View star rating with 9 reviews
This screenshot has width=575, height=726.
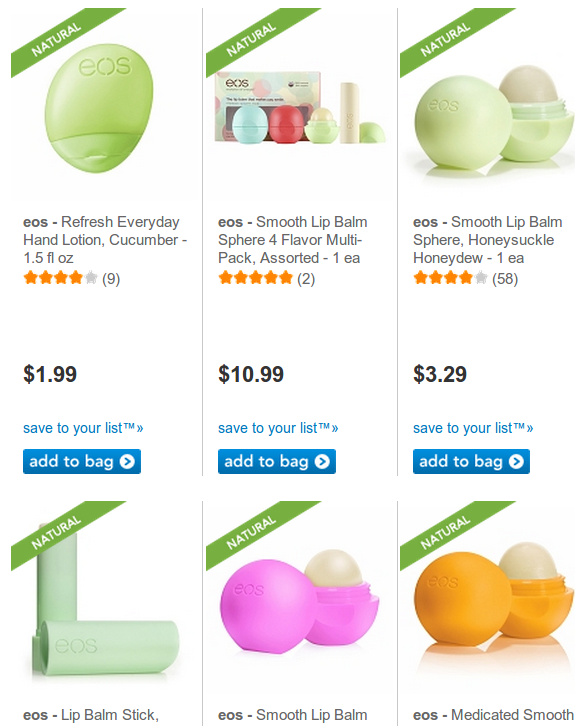(x=72, y=278)
